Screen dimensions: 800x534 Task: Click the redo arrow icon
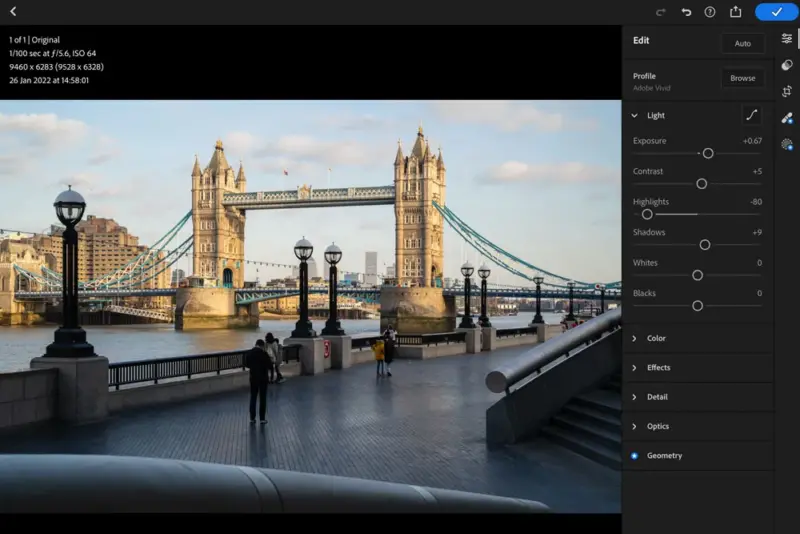(x=661, y=12)
